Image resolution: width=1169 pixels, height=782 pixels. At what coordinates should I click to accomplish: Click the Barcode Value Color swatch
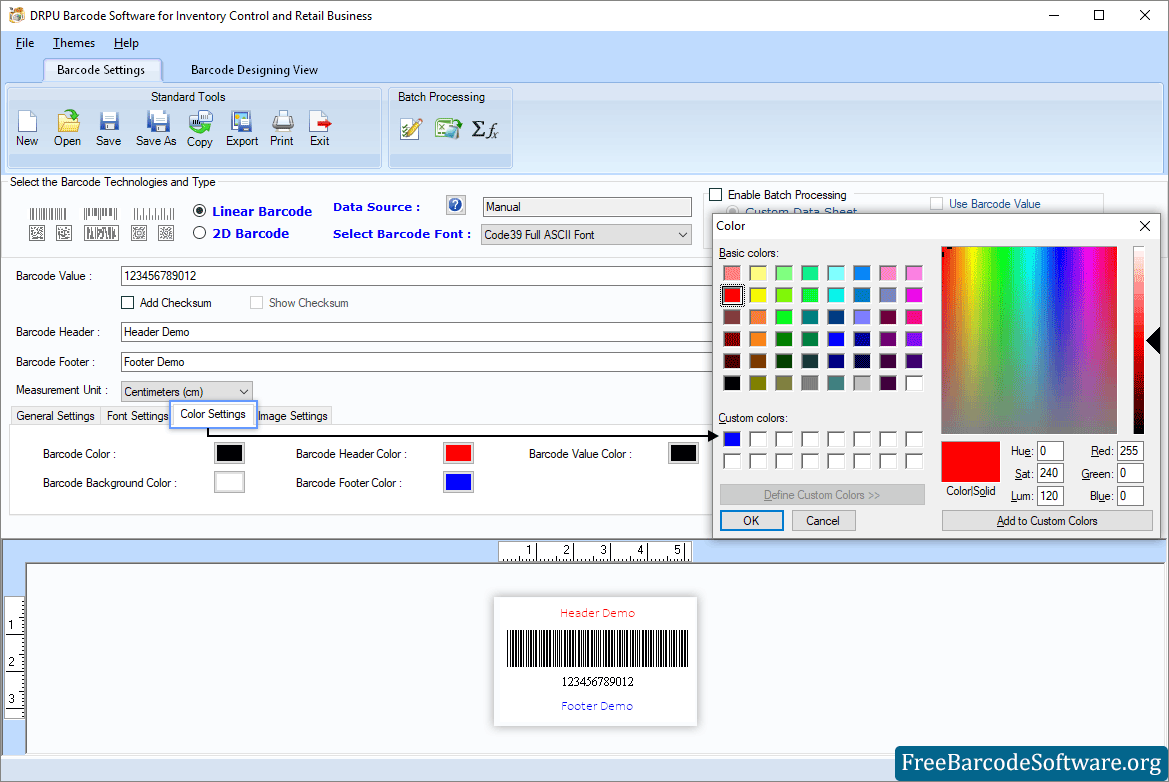coord(683,453)
